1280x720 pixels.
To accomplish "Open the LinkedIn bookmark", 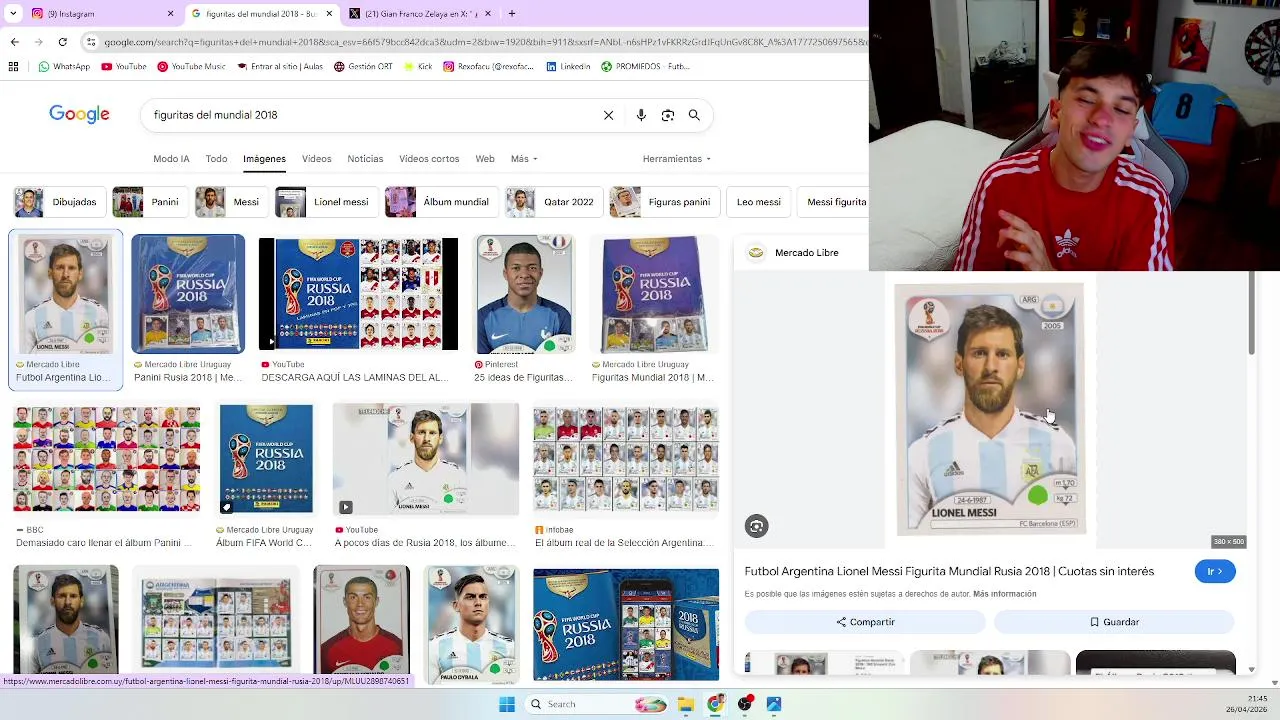I will 568,67.
